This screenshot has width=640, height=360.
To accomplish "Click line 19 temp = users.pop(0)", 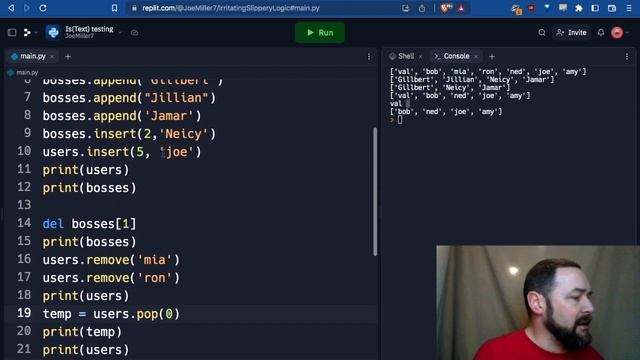I will pyautogui.click(x=111, y=313).
